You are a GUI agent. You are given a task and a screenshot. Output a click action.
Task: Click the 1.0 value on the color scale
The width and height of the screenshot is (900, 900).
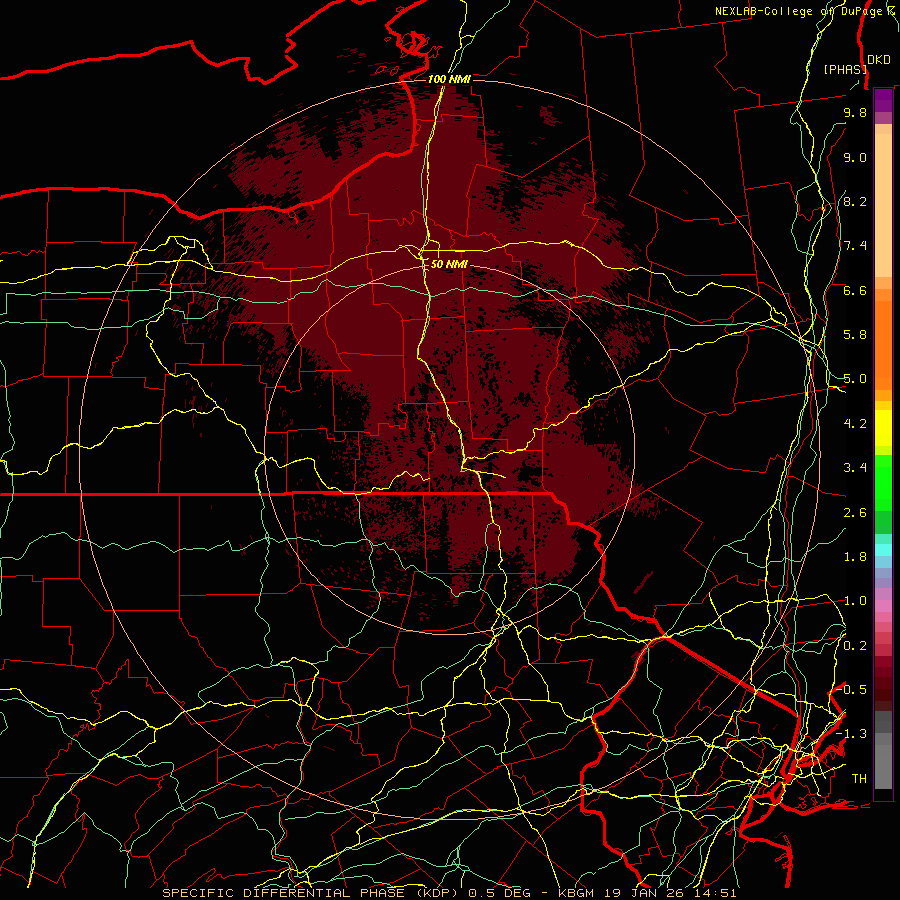coord(855,601)
